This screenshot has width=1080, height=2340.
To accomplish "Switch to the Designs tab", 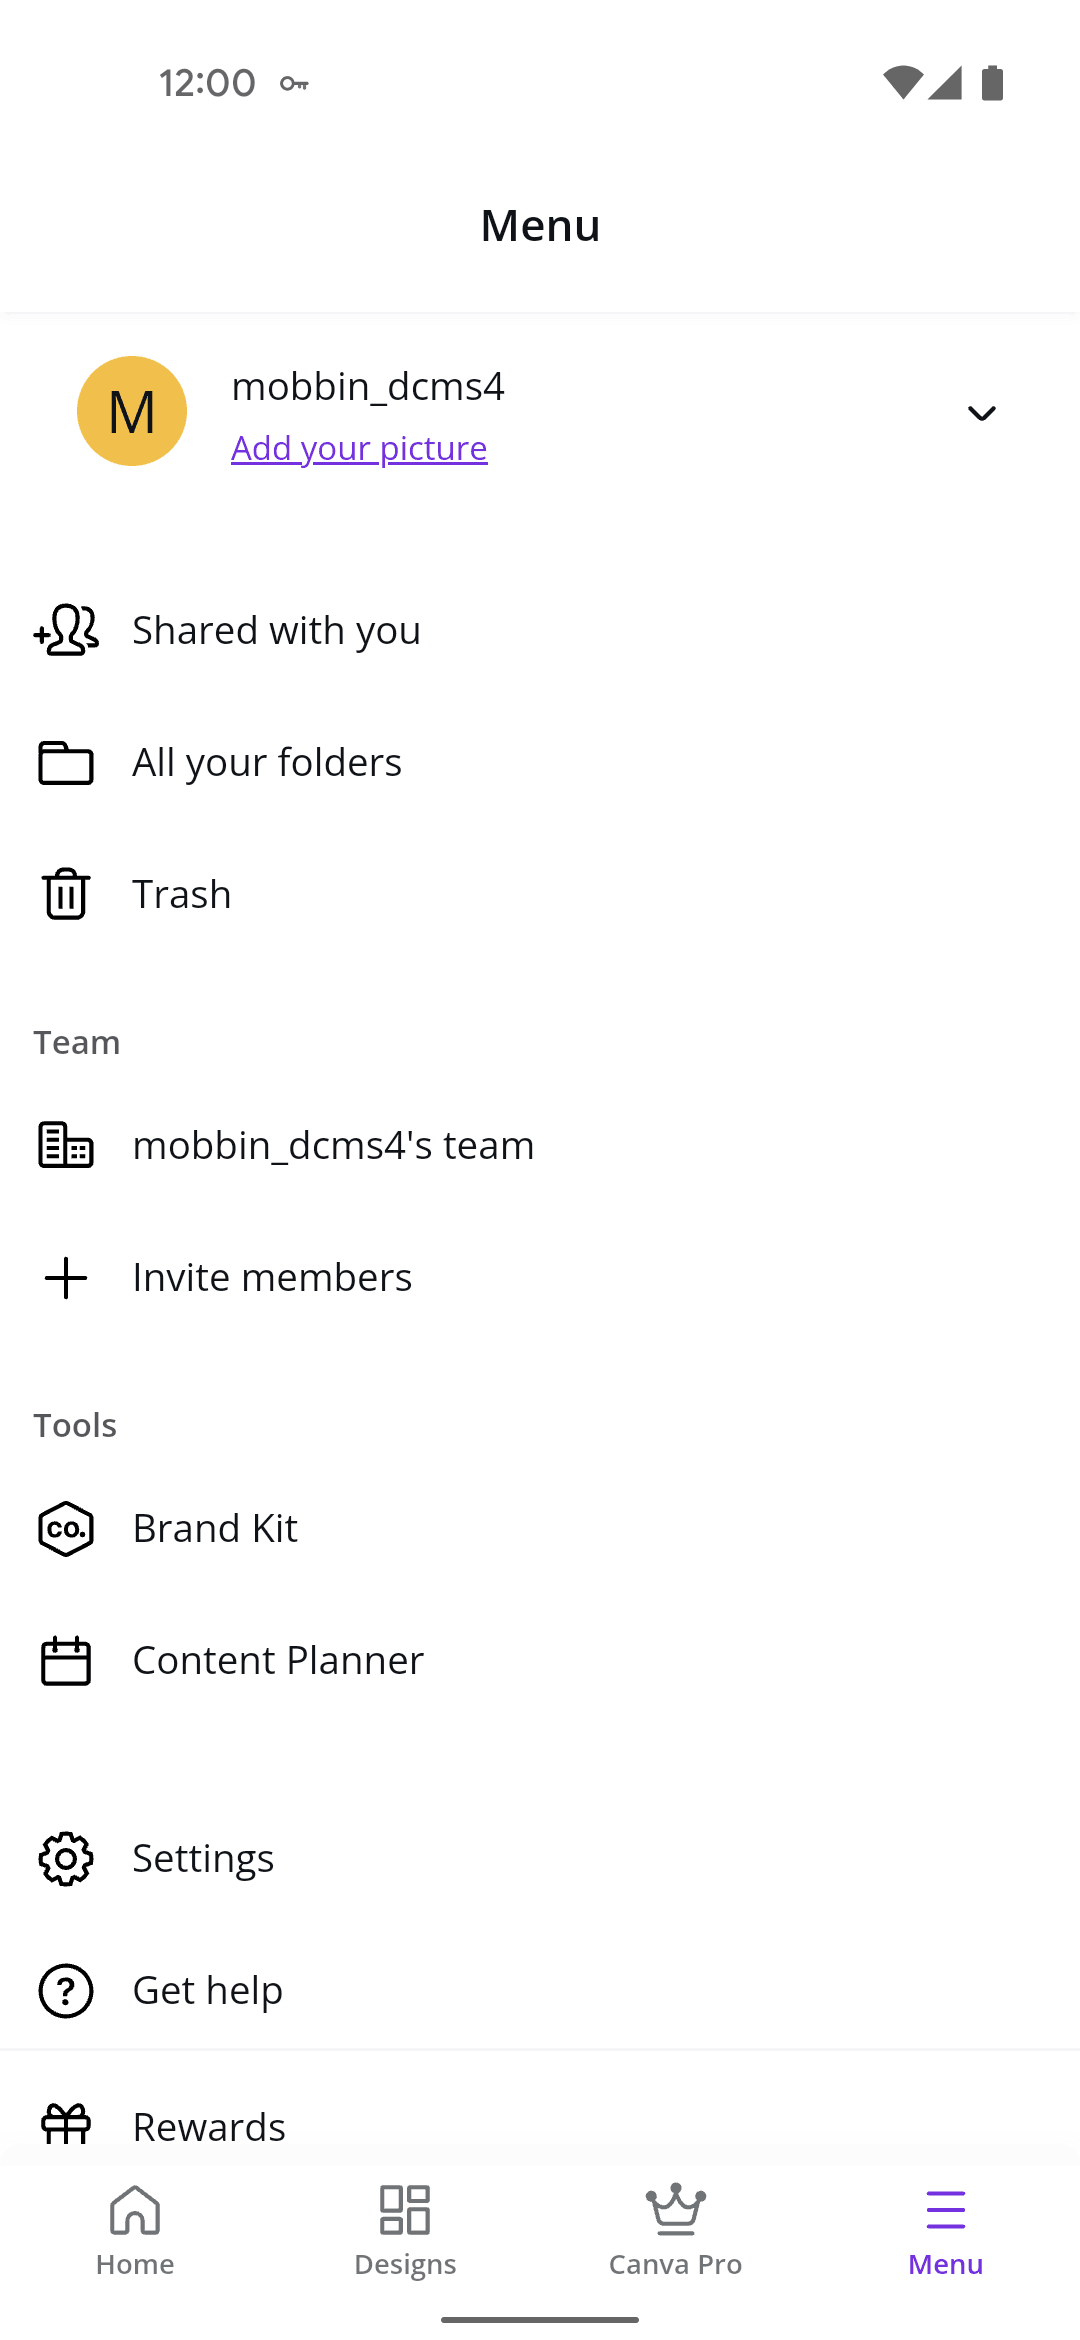I will click(x=405, y=2231).
